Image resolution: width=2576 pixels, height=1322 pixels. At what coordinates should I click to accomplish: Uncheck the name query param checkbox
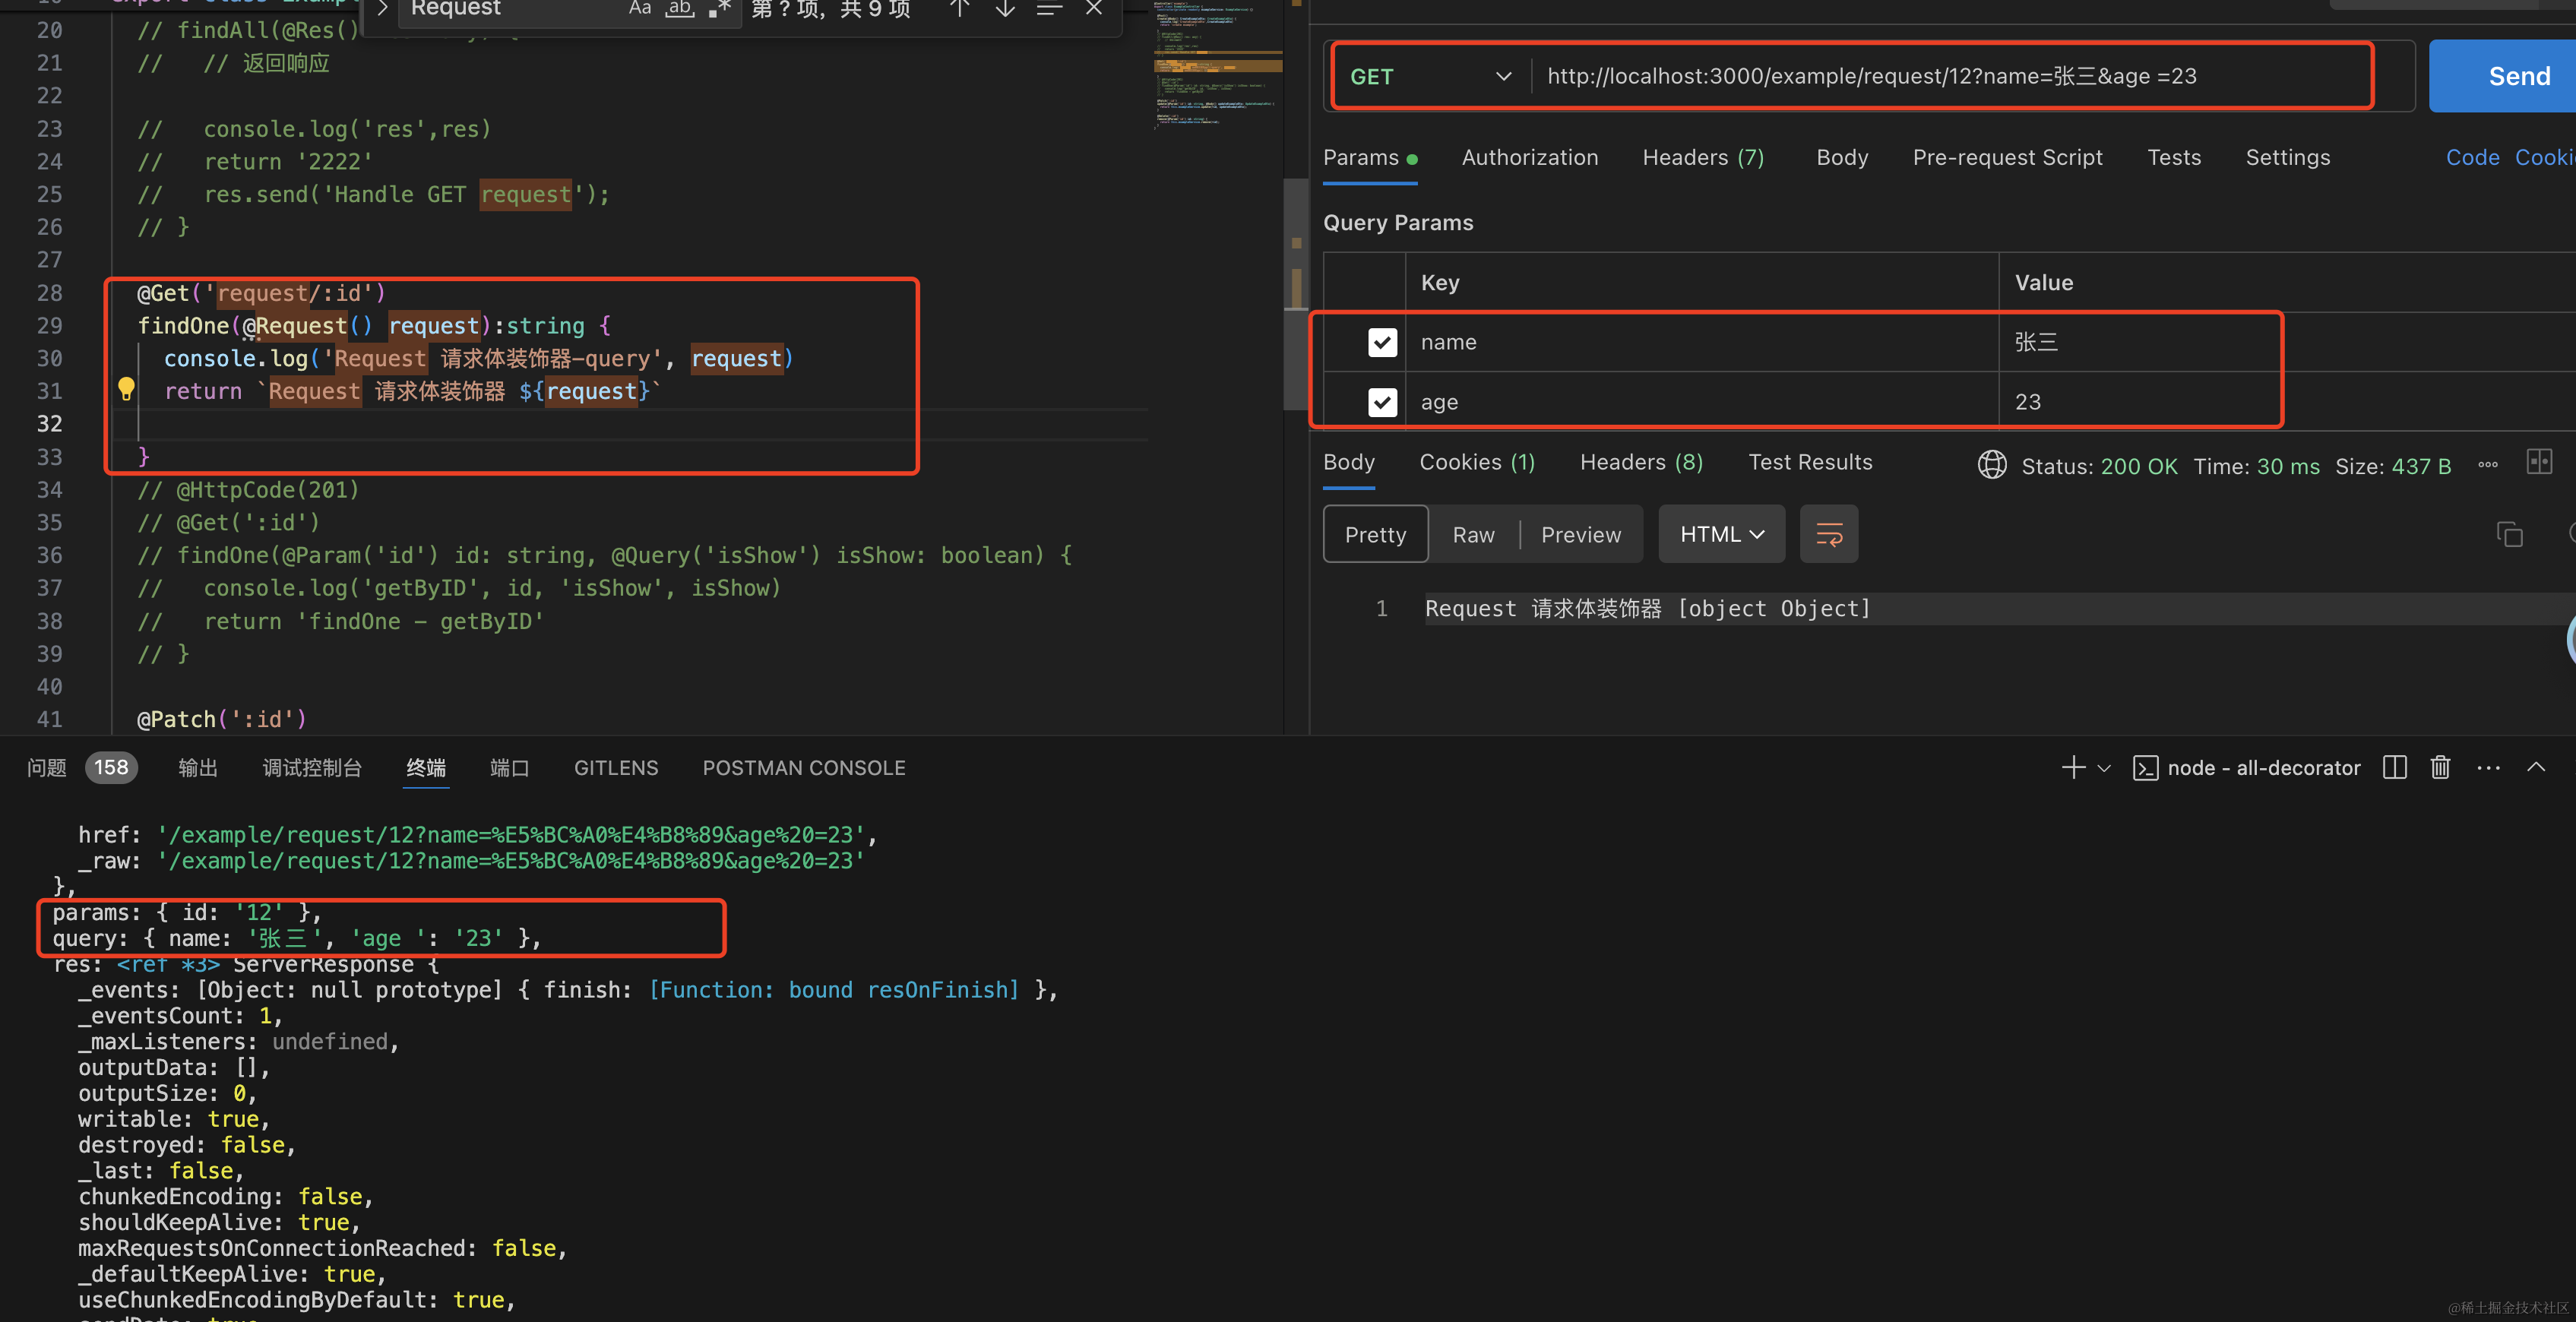tap(1382, 342)
